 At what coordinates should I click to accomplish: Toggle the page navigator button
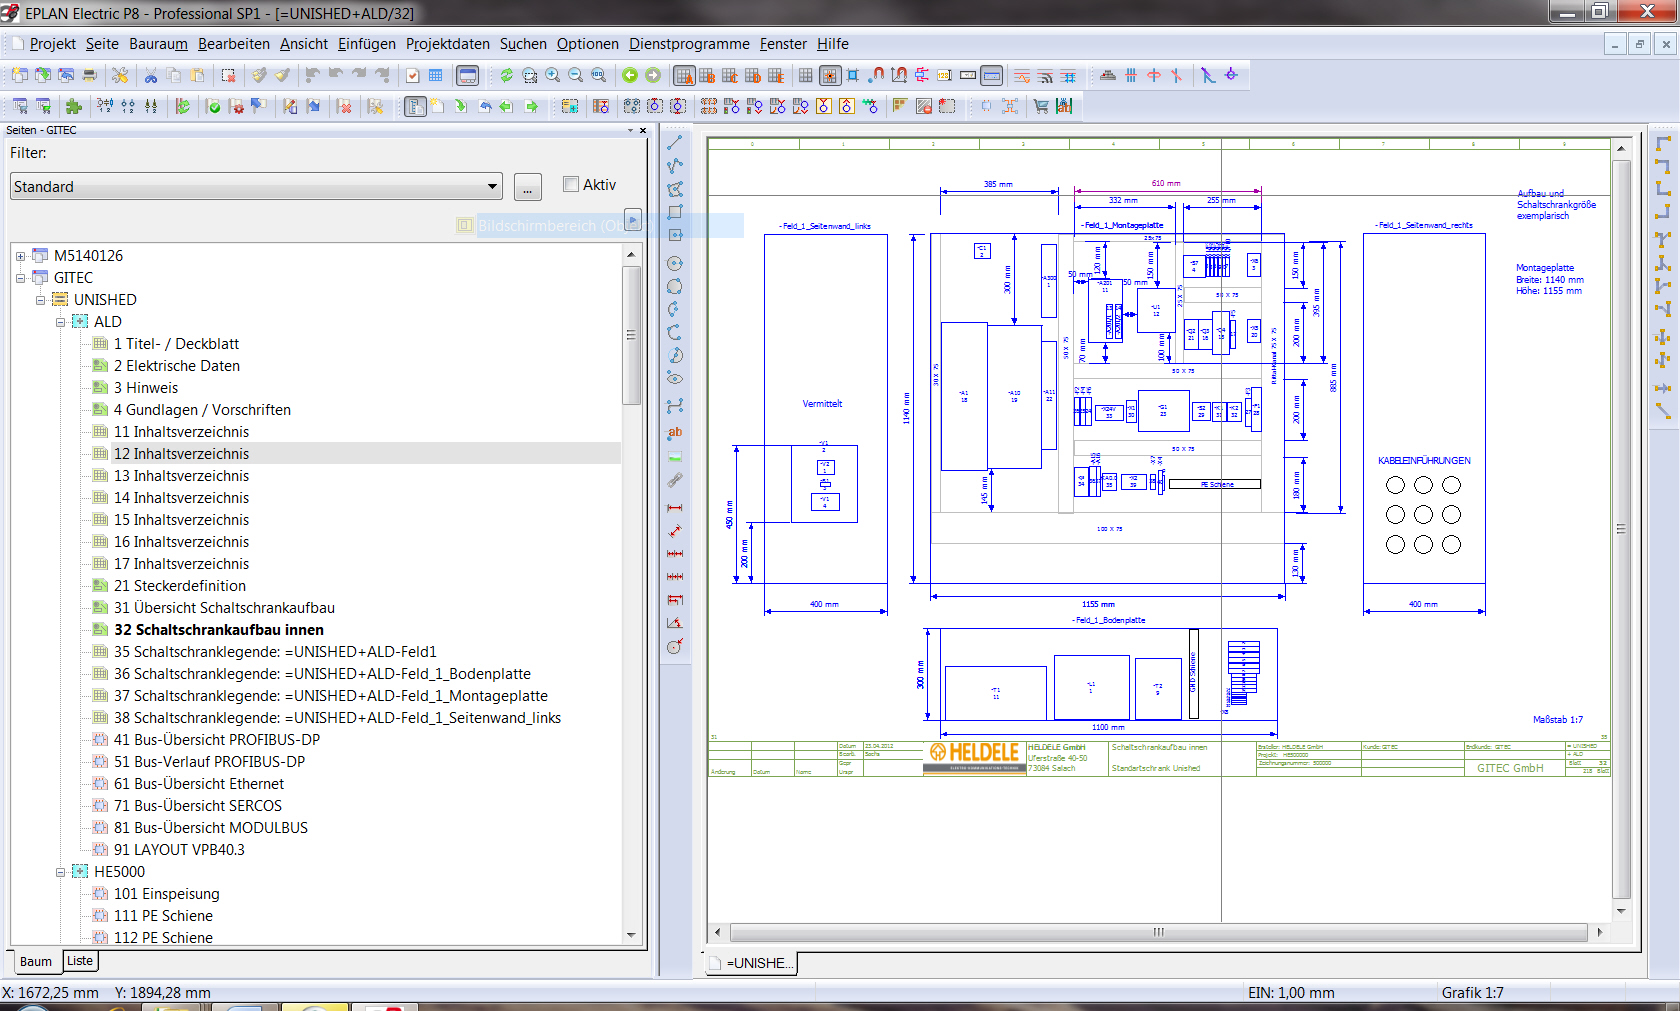point(415,106)
